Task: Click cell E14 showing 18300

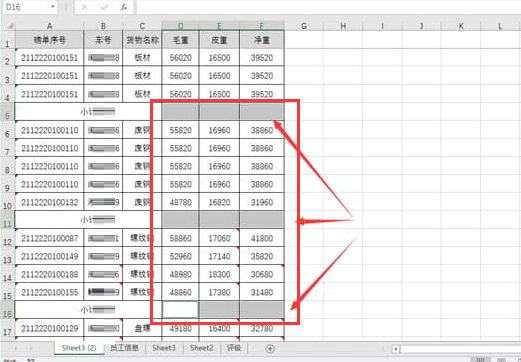Action: (219, 274)
